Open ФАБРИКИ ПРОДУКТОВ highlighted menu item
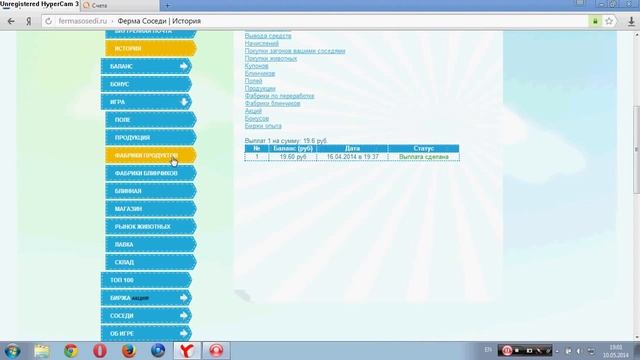 coord(151,156)
